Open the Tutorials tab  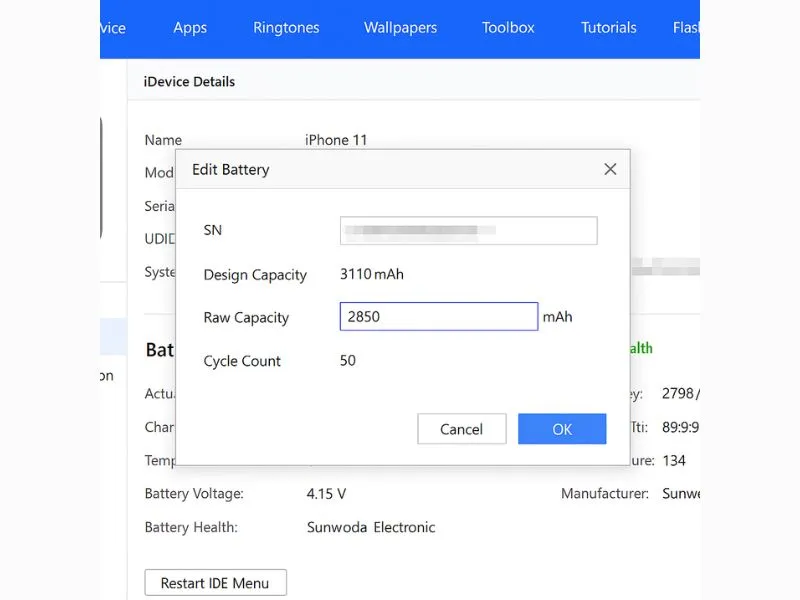coord(609,28)
